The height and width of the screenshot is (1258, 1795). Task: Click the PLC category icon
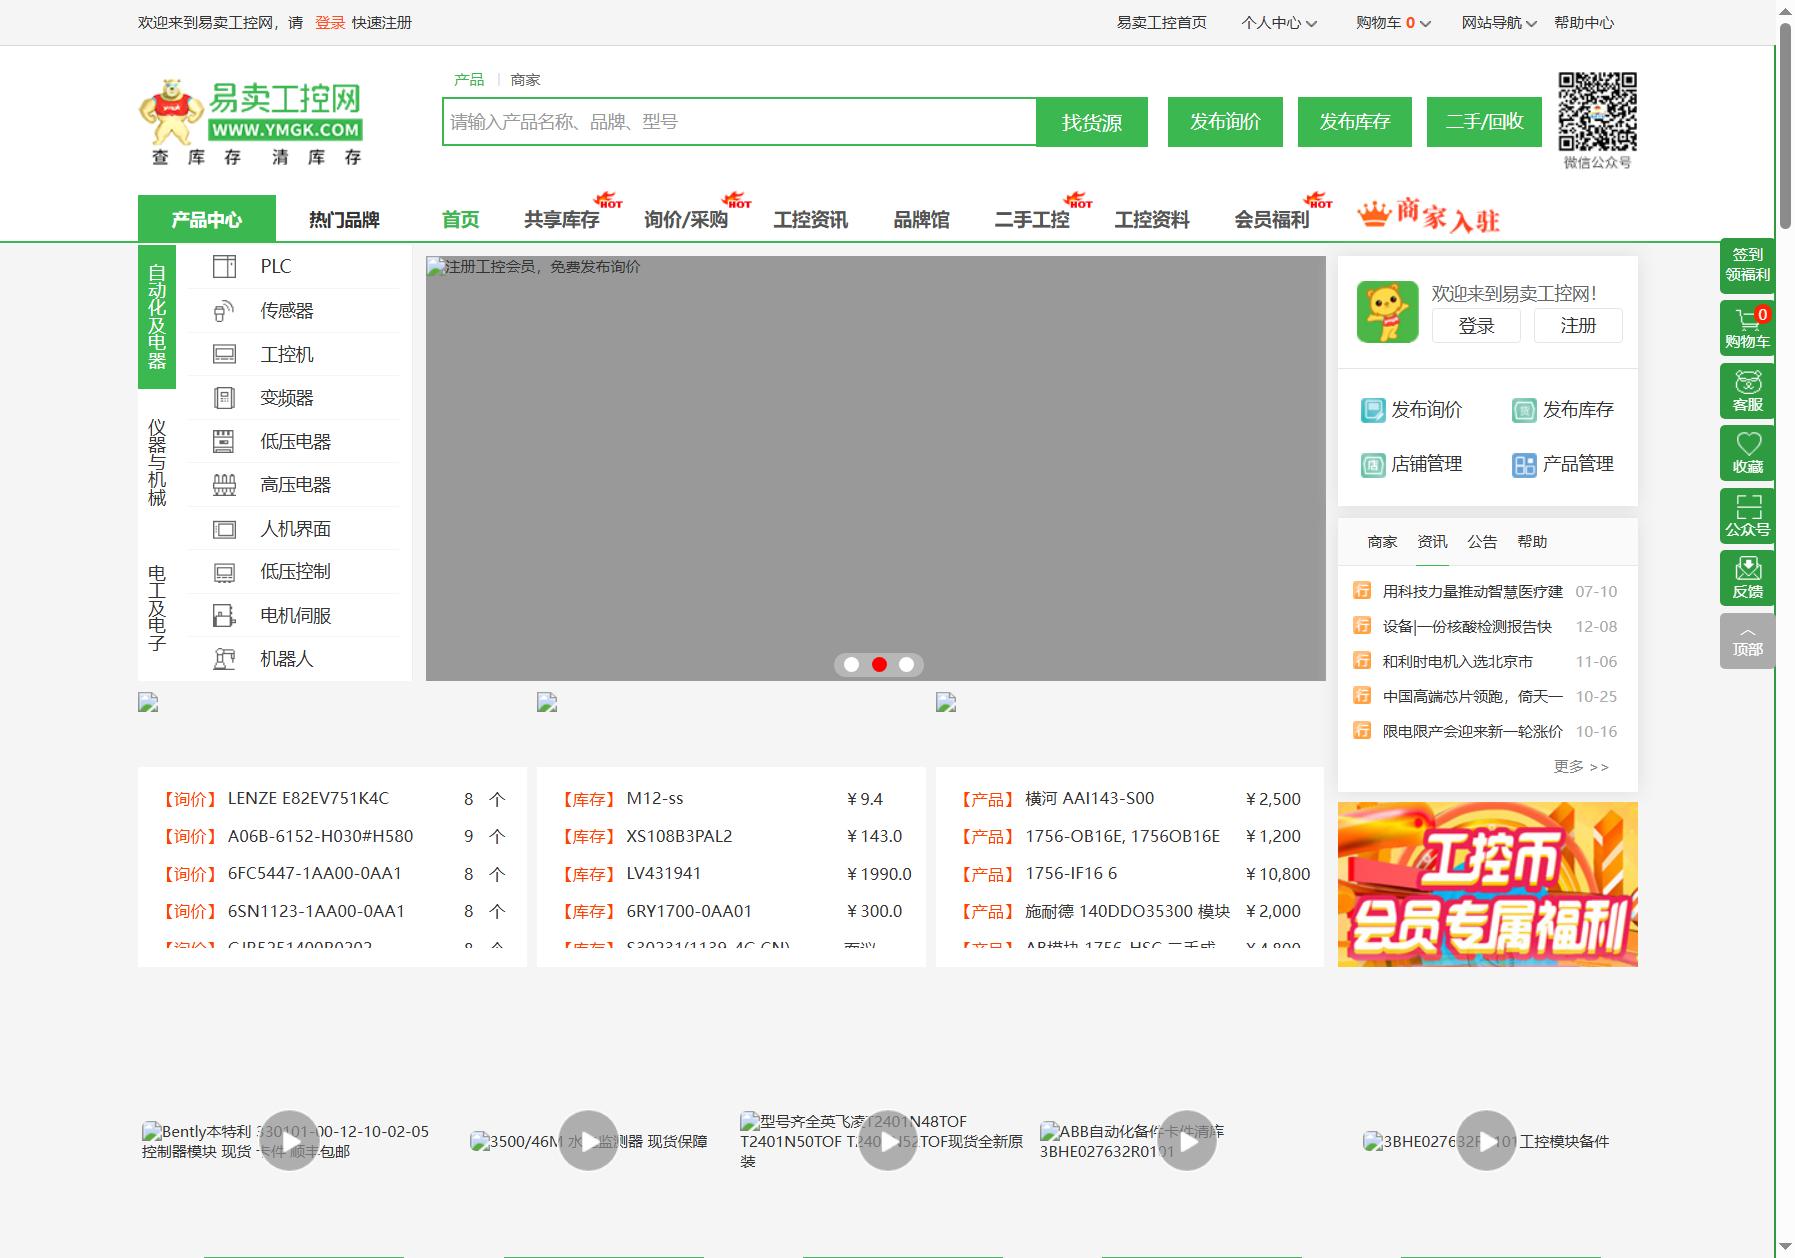point(225,266)
